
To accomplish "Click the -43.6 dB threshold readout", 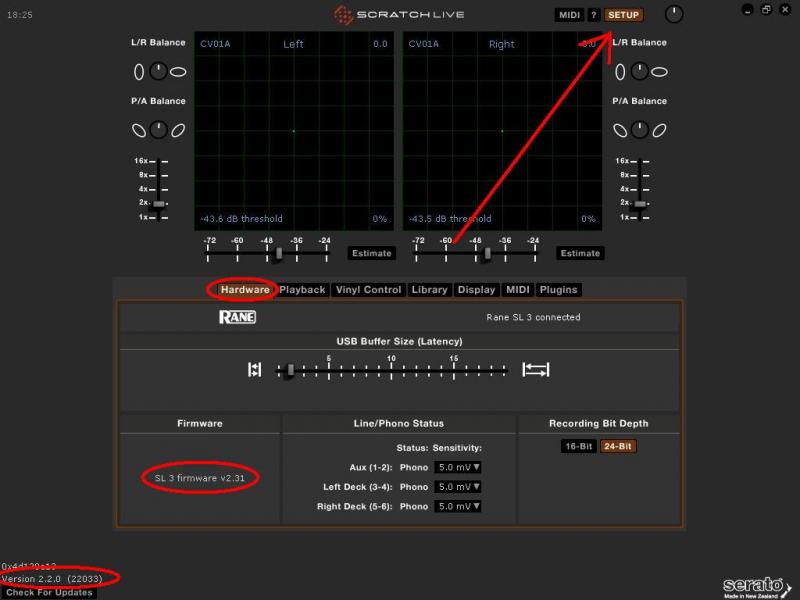I will (x=241, y=219).
